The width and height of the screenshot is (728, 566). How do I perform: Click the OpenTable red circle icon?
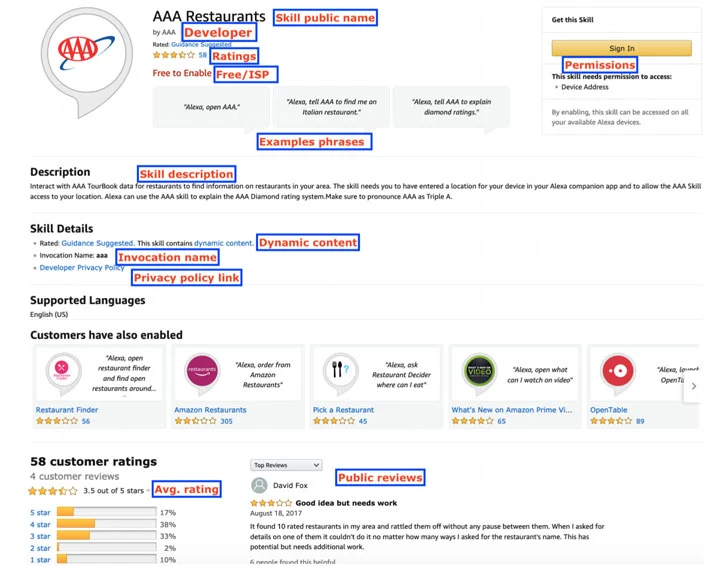(618, 371)
